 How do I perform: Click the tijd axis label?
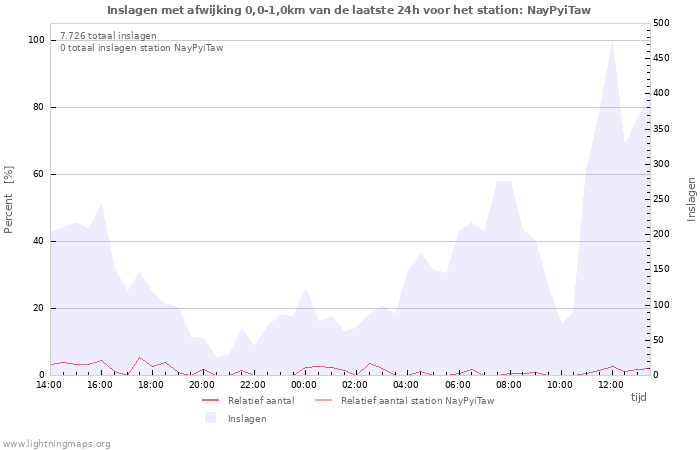[x=638, y=397]
